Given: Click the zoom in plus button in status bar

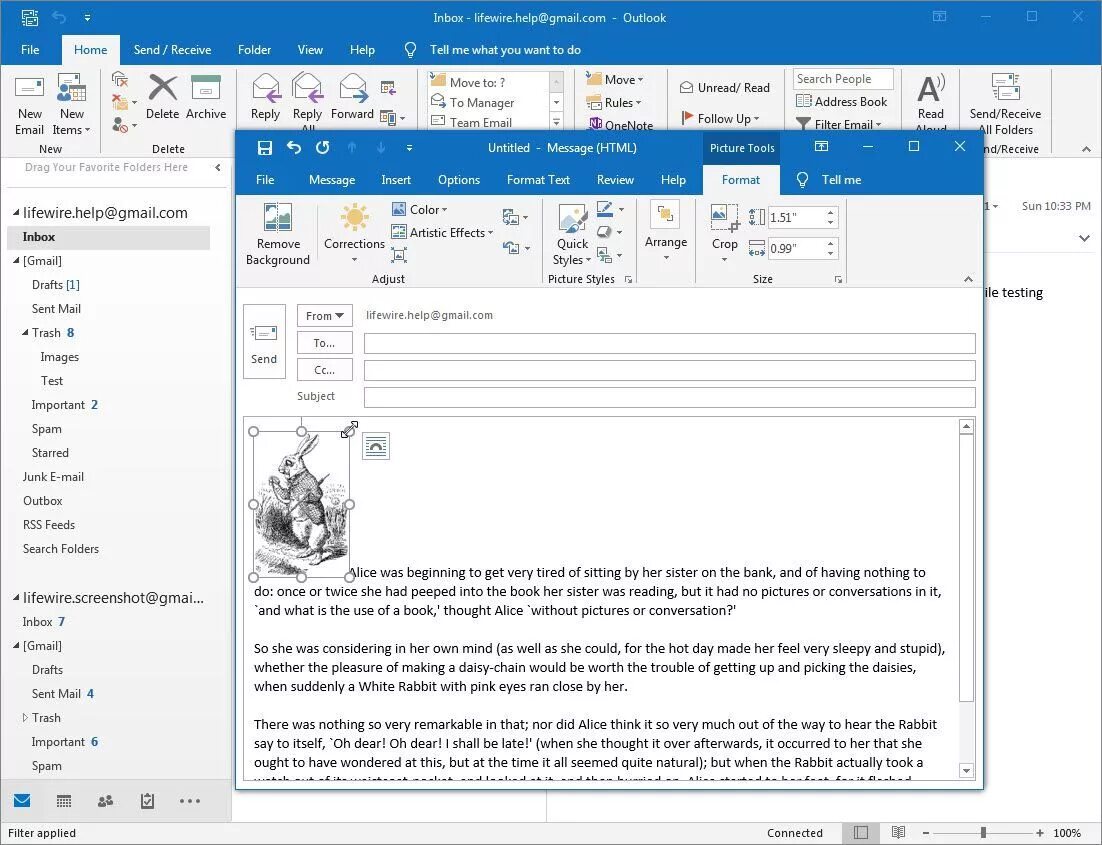Looking at the screenshot, I should coord(1039,833).
